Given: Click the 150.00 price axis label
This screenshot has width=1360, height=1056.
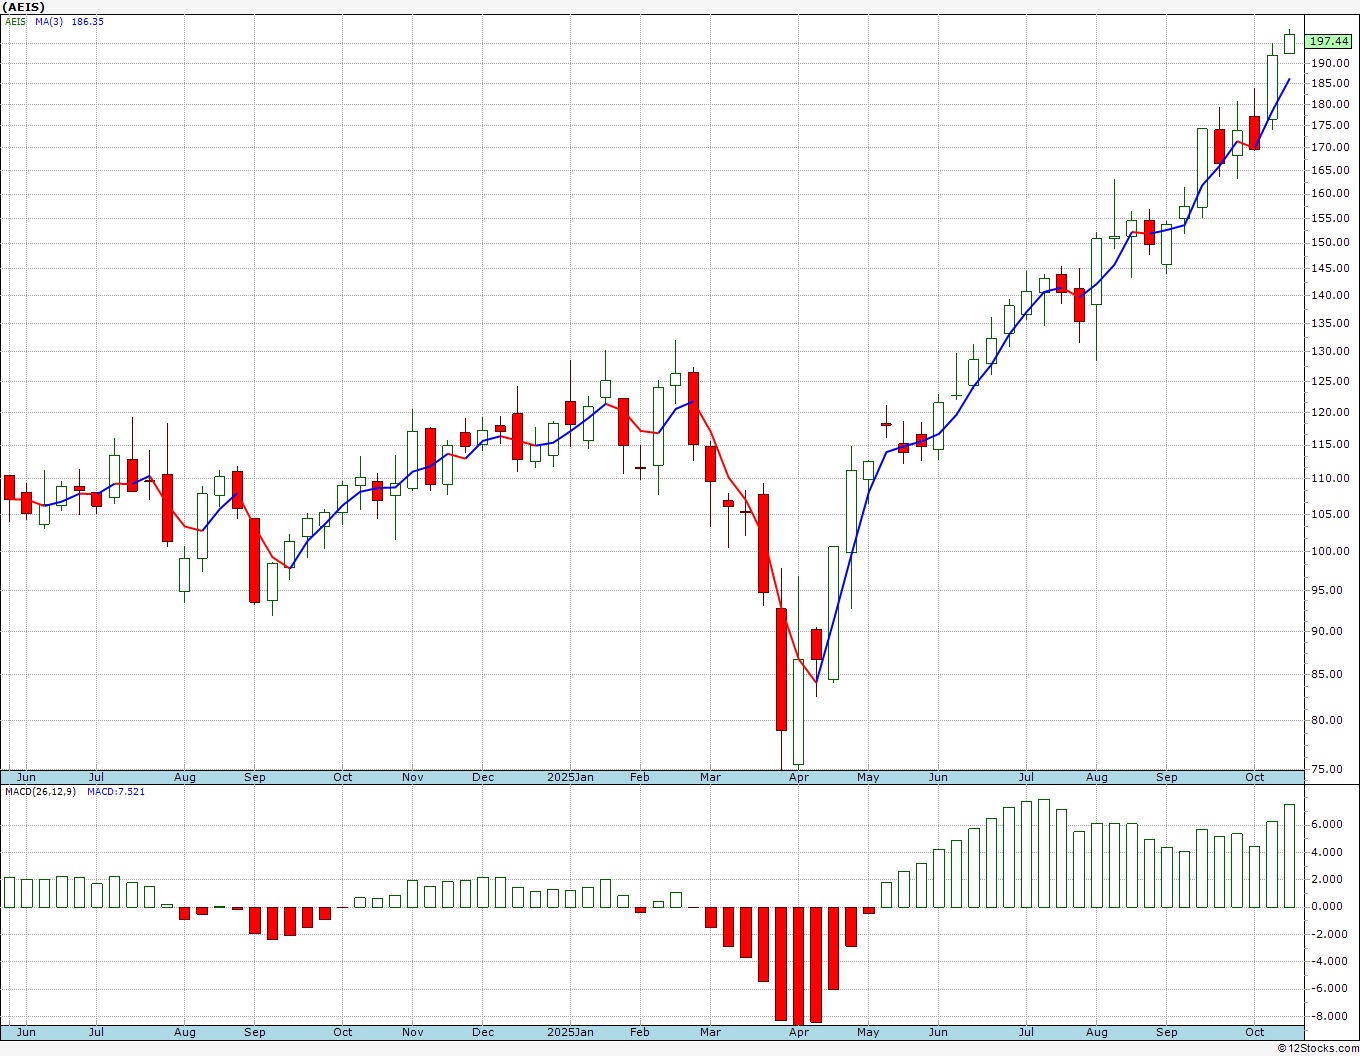Looking at the screenshot, I should (1331, 242).
